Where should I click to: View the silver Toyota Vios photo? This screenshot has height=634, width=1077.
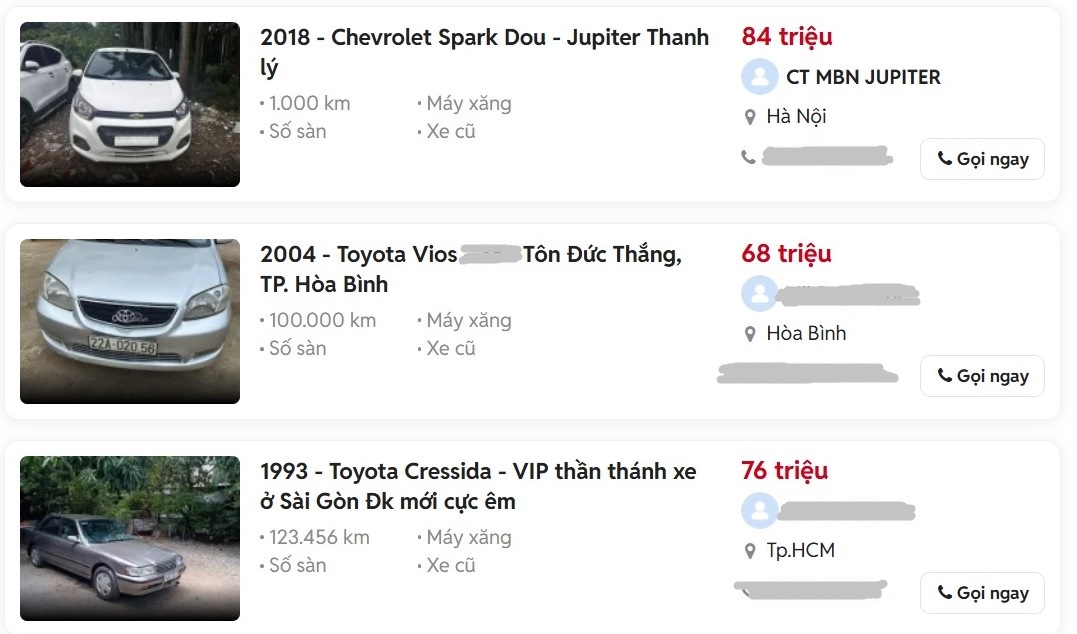(130, 321)
